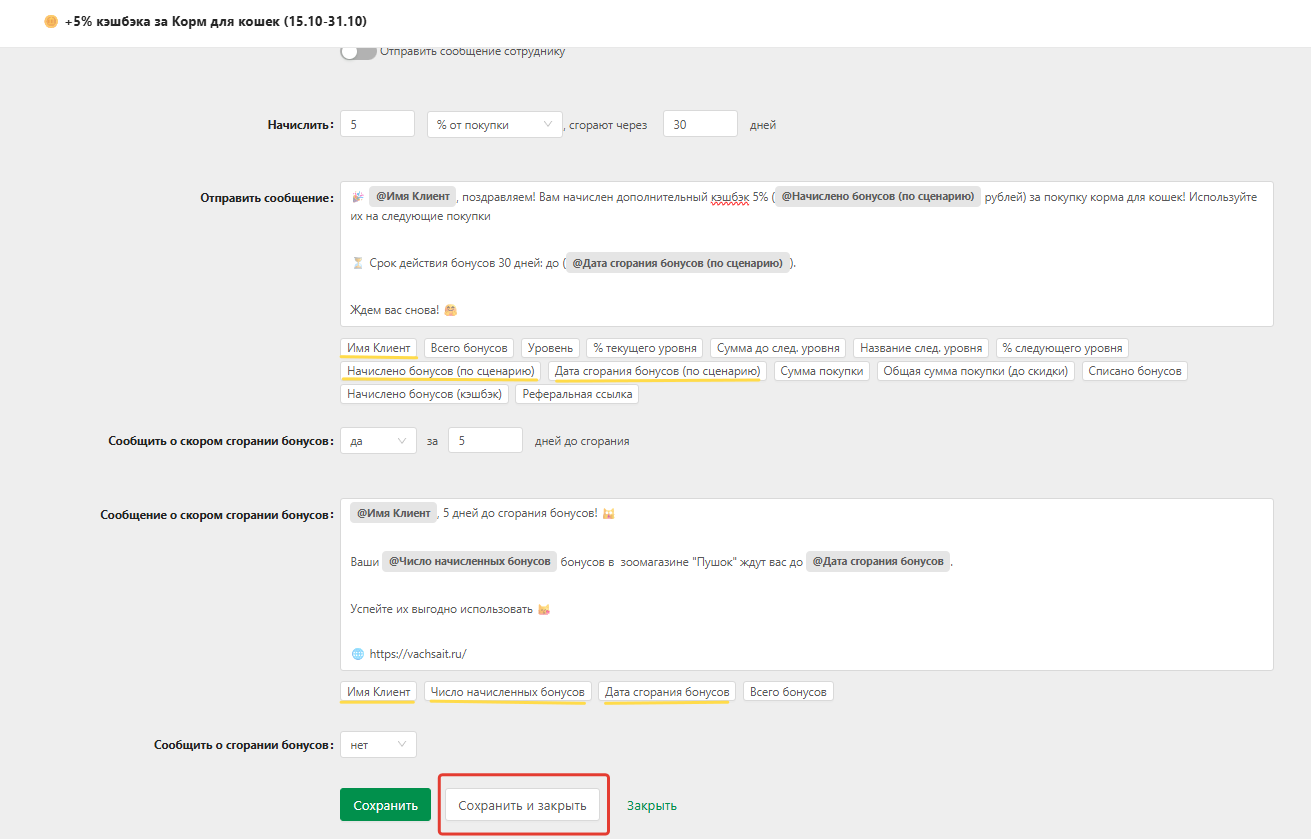Click the '@Число начисленных бонусов' tag in message
The image size is (1311, 839).
click(x=469, y=562)
